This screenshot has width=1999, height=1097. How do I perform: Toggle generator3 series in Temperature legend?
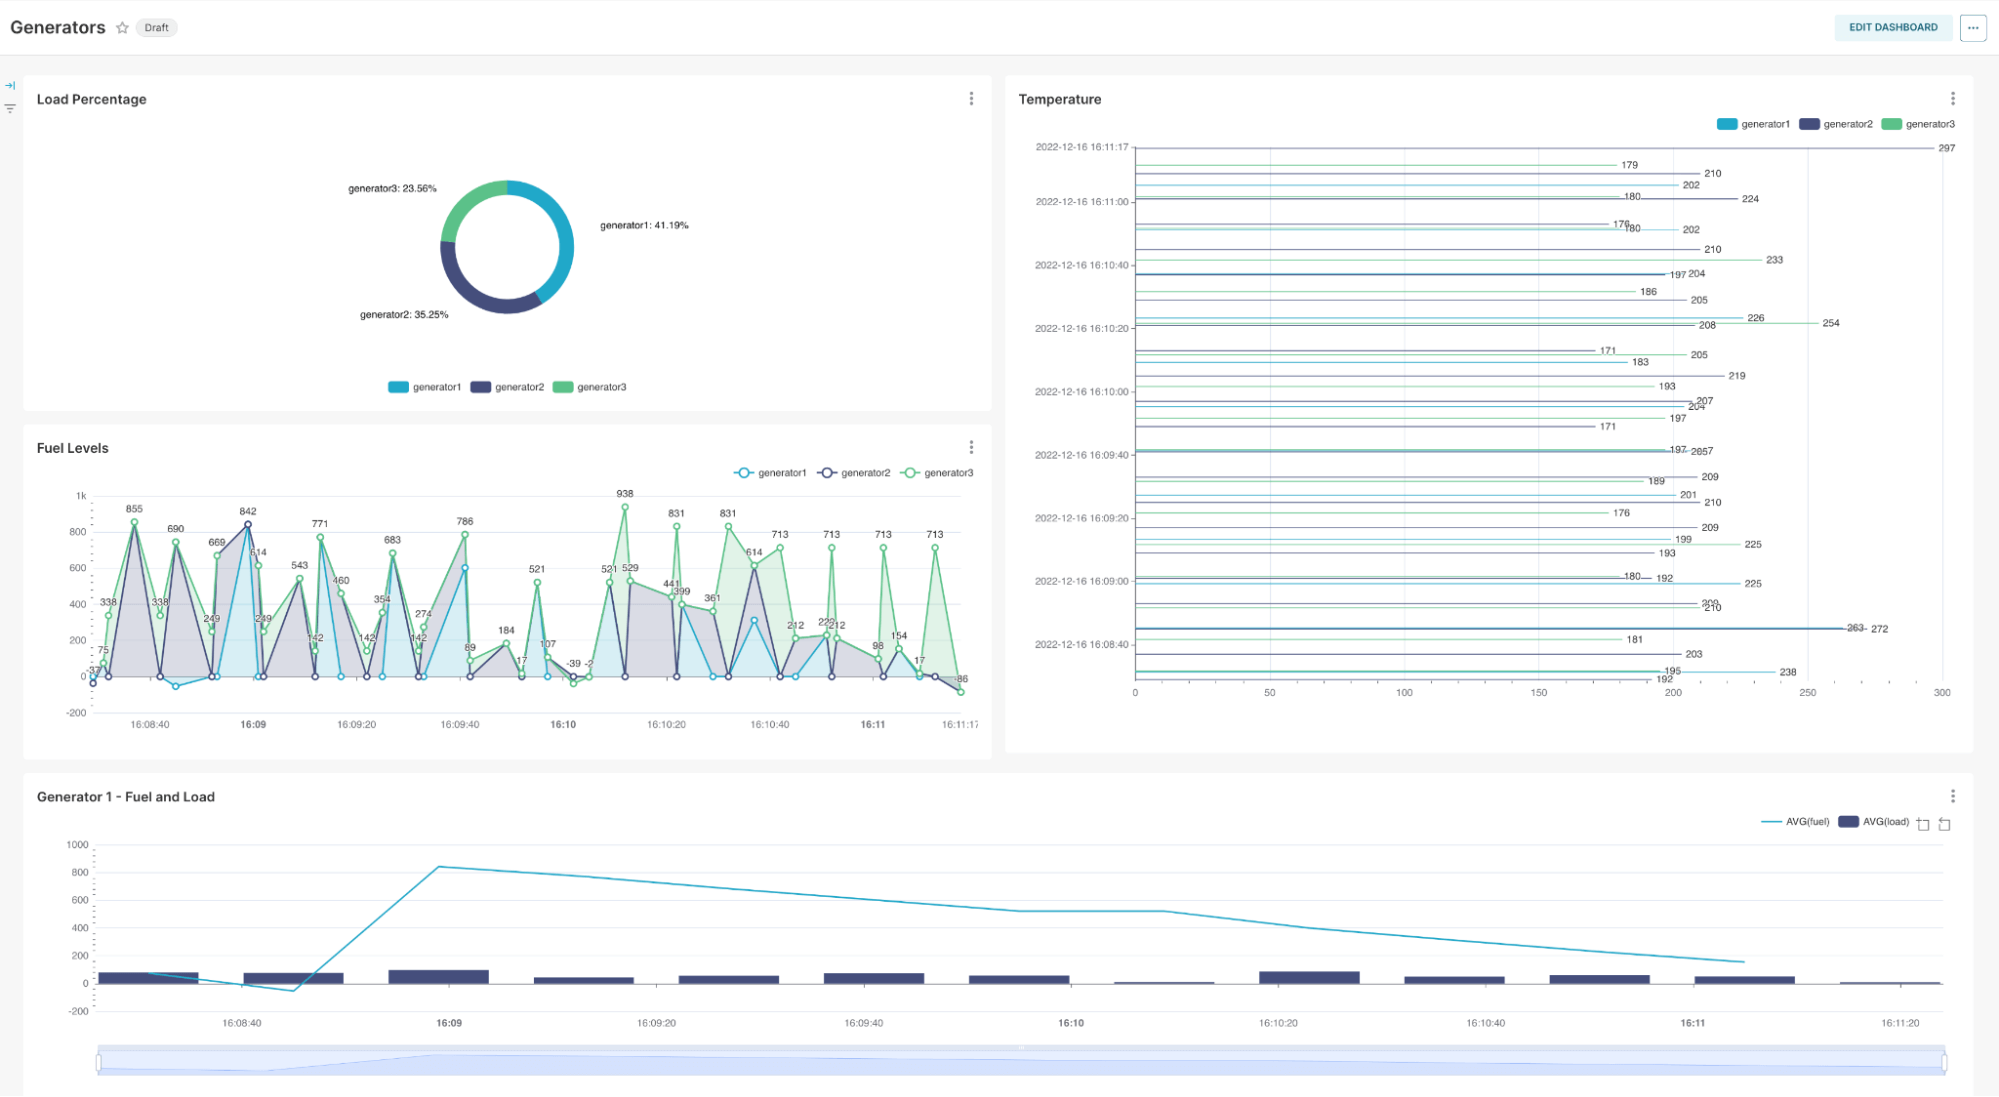tap(1918, 124)
